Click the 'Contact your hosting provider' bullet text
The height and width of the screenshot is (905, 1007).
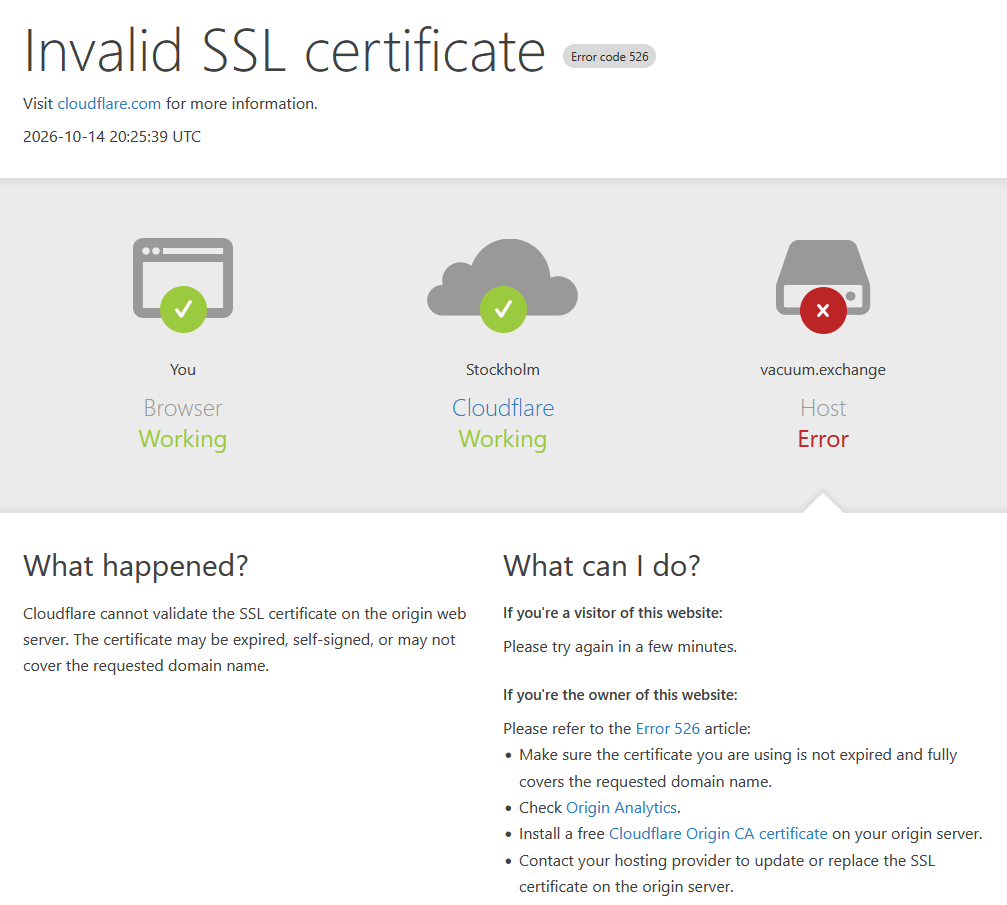[x=727, y=874]
